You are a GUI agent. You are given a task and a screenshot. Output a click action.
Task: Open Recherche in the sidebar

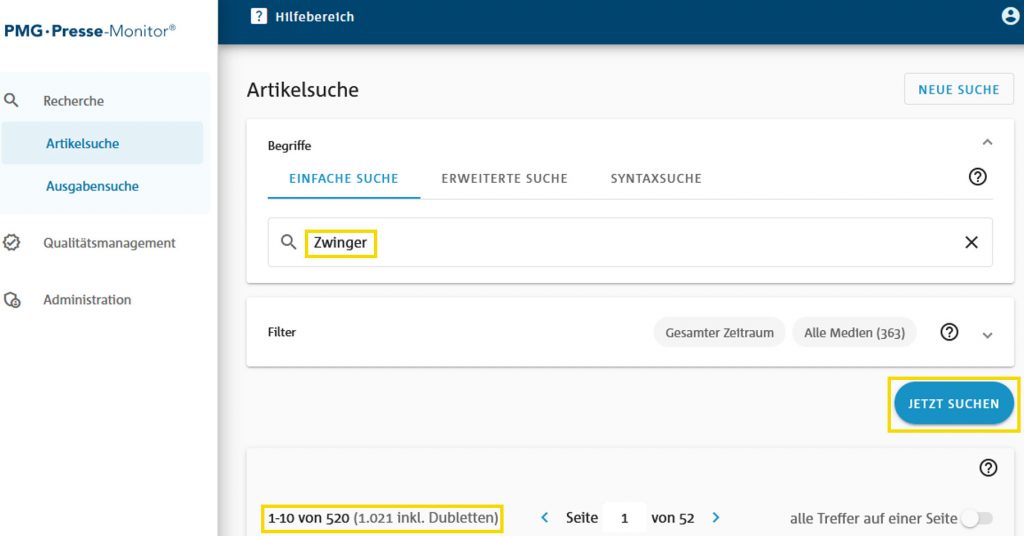click(73, 101)
